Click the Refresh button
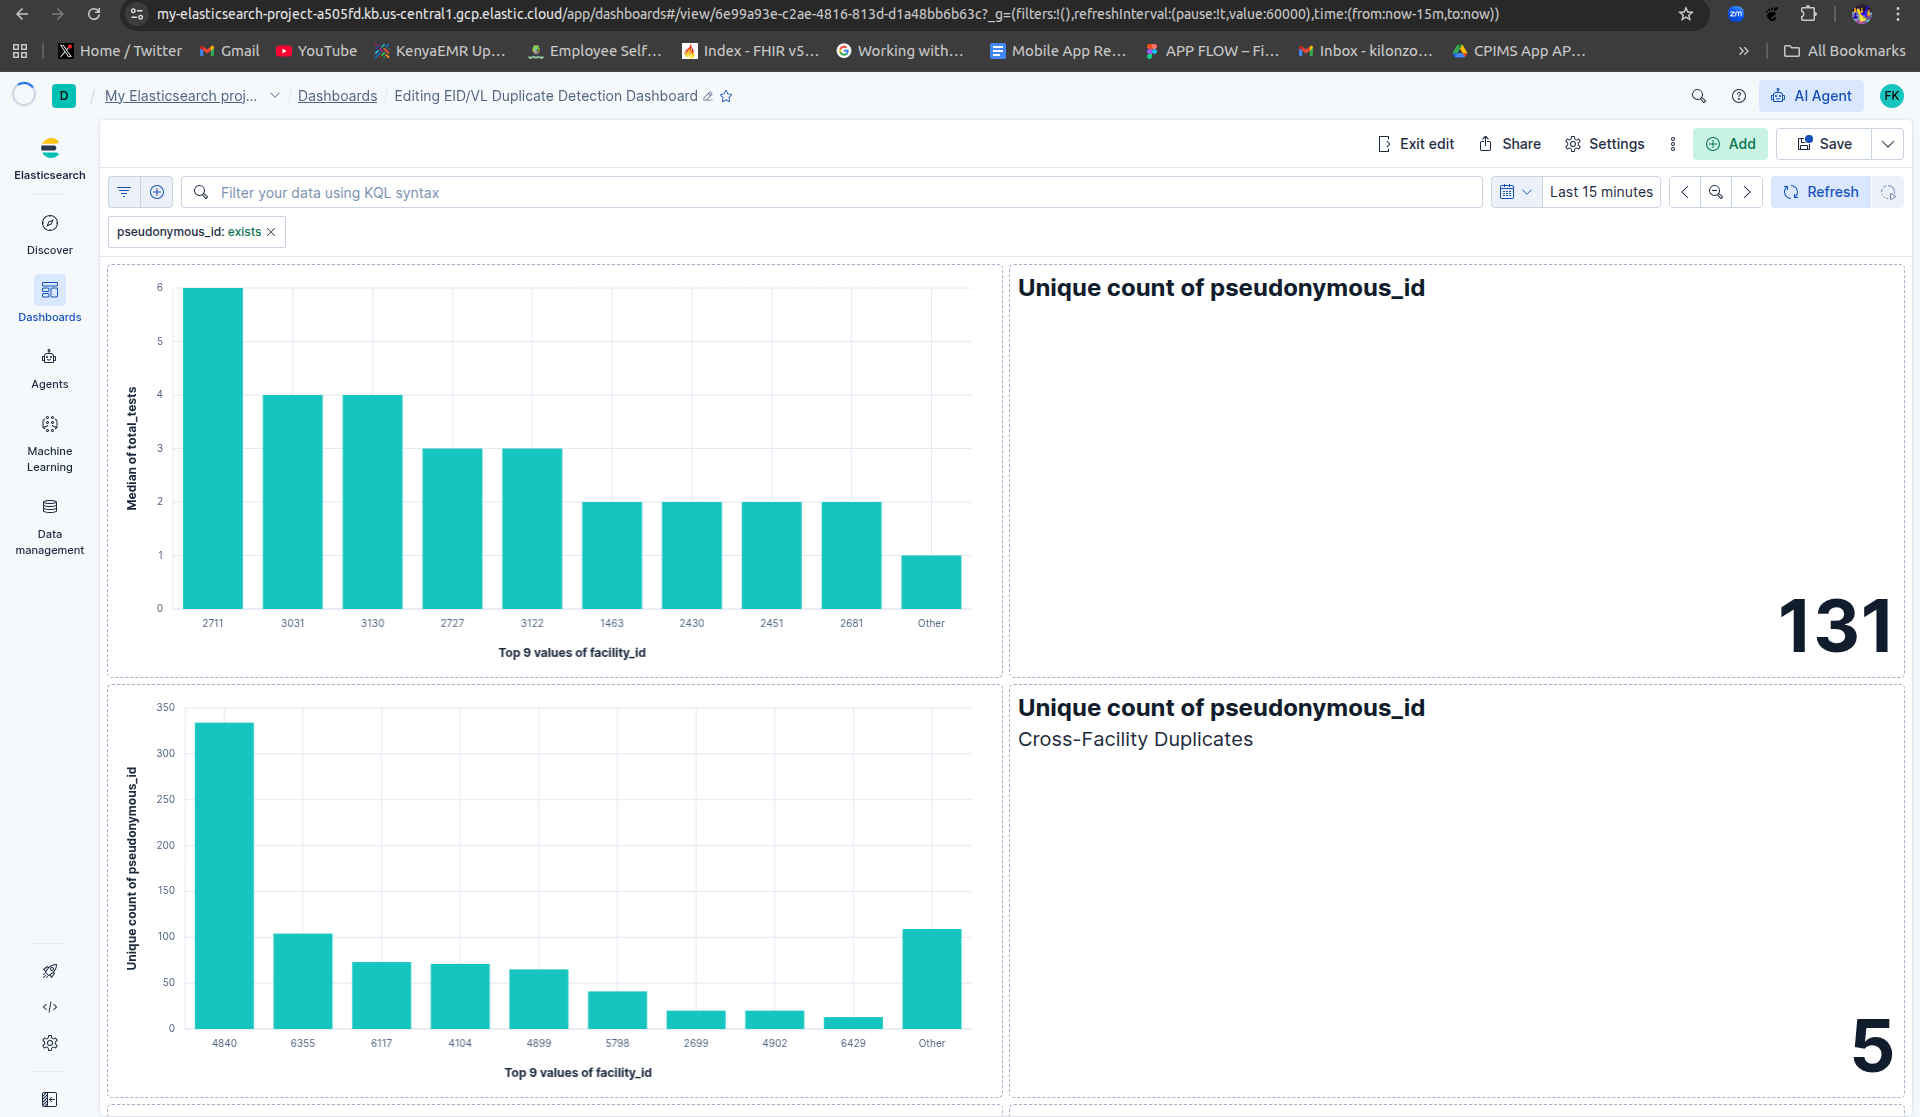 coord(1821,192)
